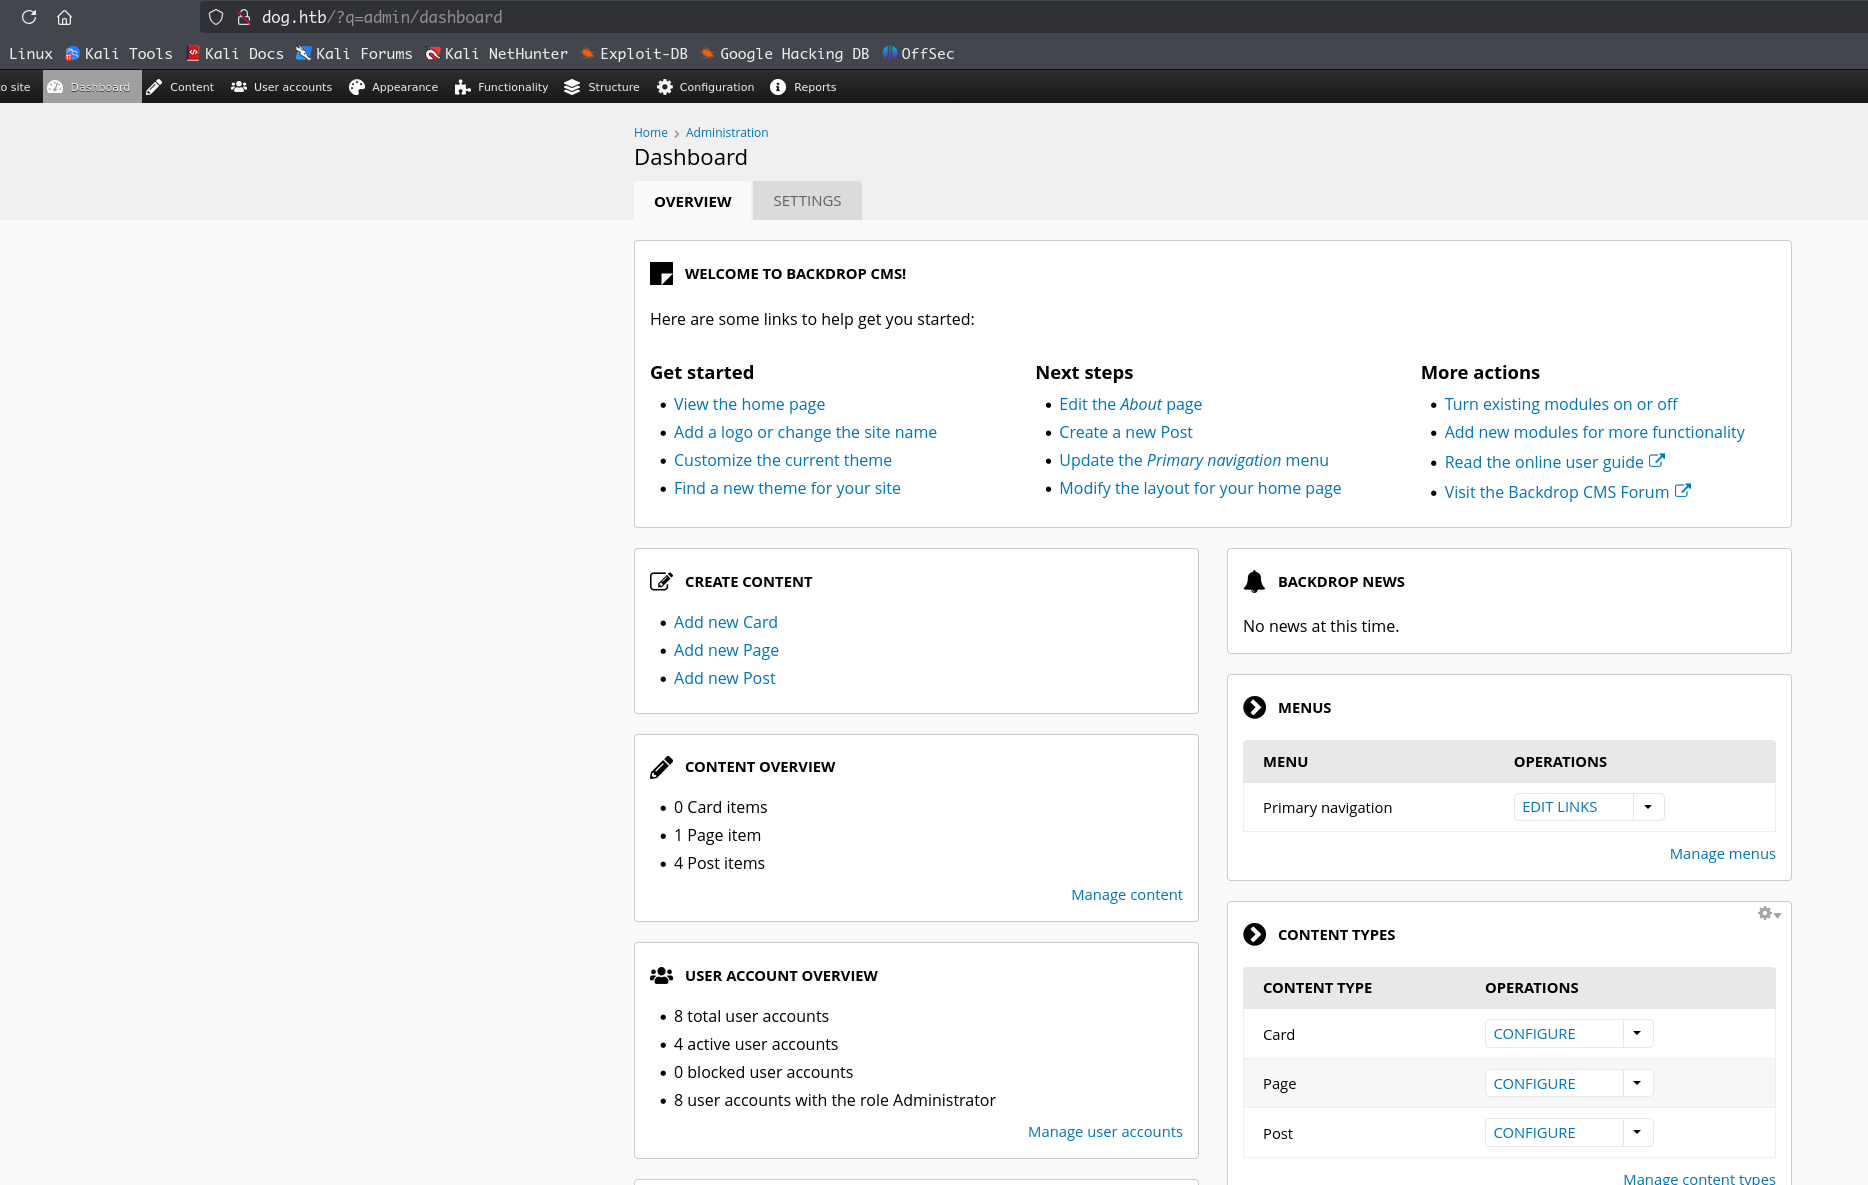
Task: Click the browser URL address field
Action: coord(1033,17)
